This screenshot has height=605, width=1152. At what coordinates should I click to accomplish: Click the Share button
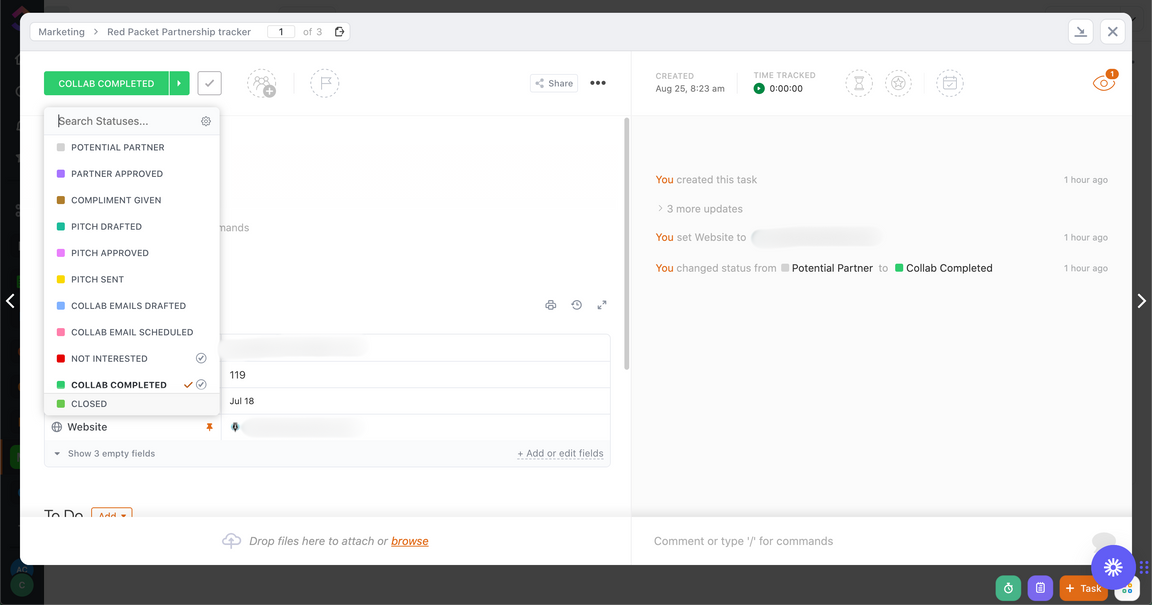pos(554,84)
